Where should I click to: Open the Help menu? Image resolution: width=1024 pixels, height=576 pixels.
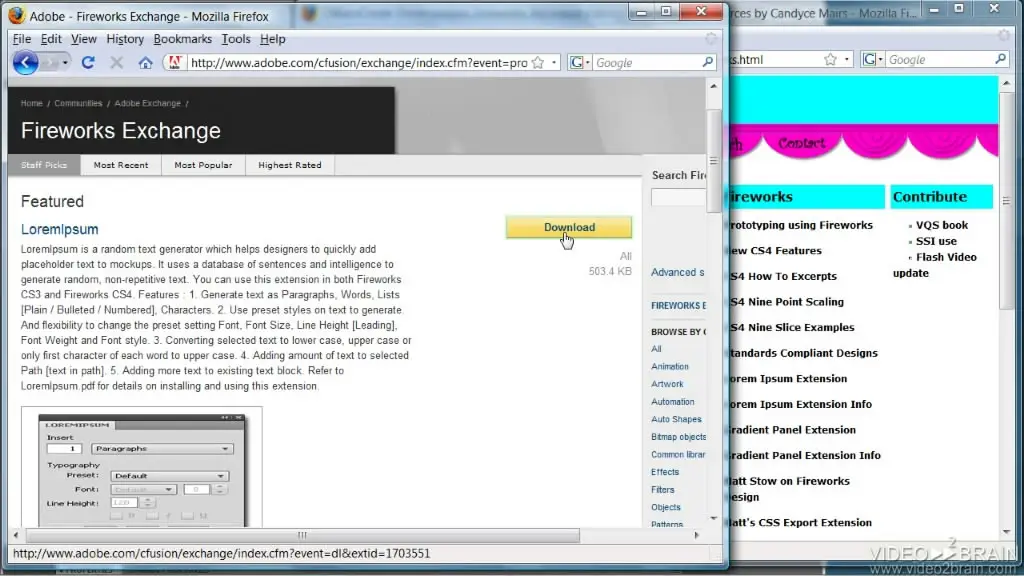[272, 39]
